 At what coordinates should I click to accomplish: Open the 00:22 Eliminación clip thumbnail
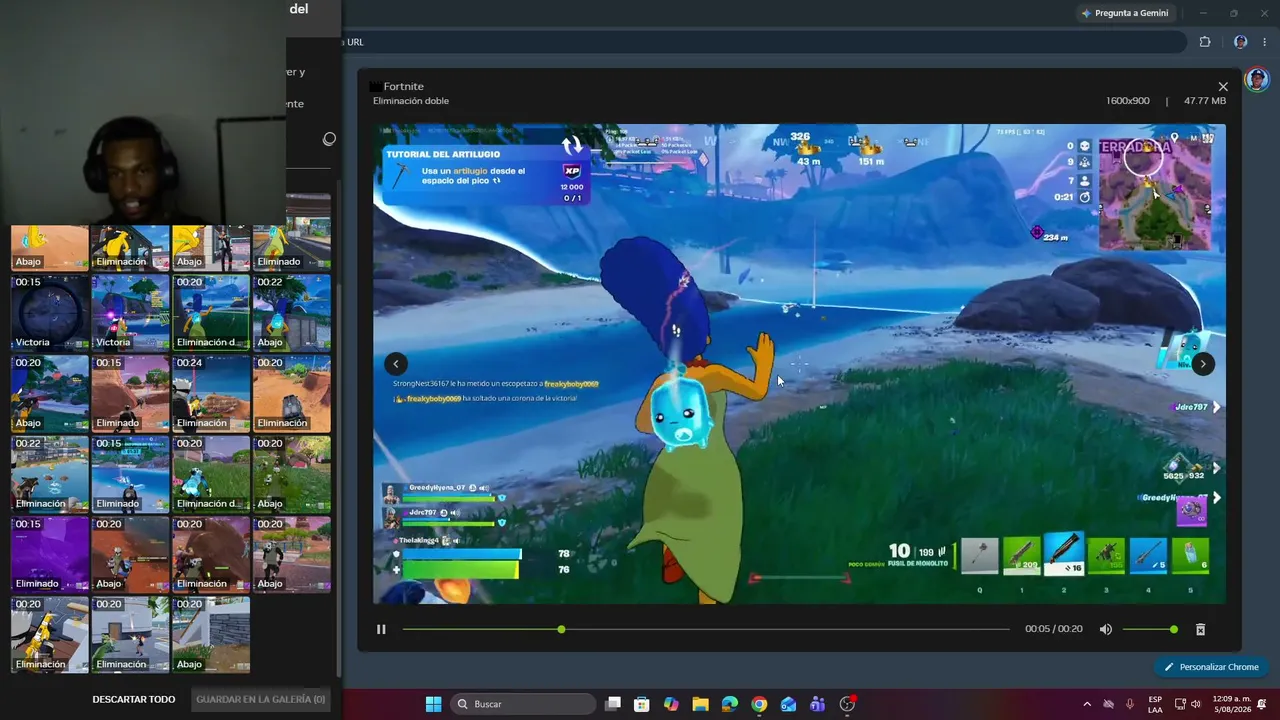click(50, 473)
